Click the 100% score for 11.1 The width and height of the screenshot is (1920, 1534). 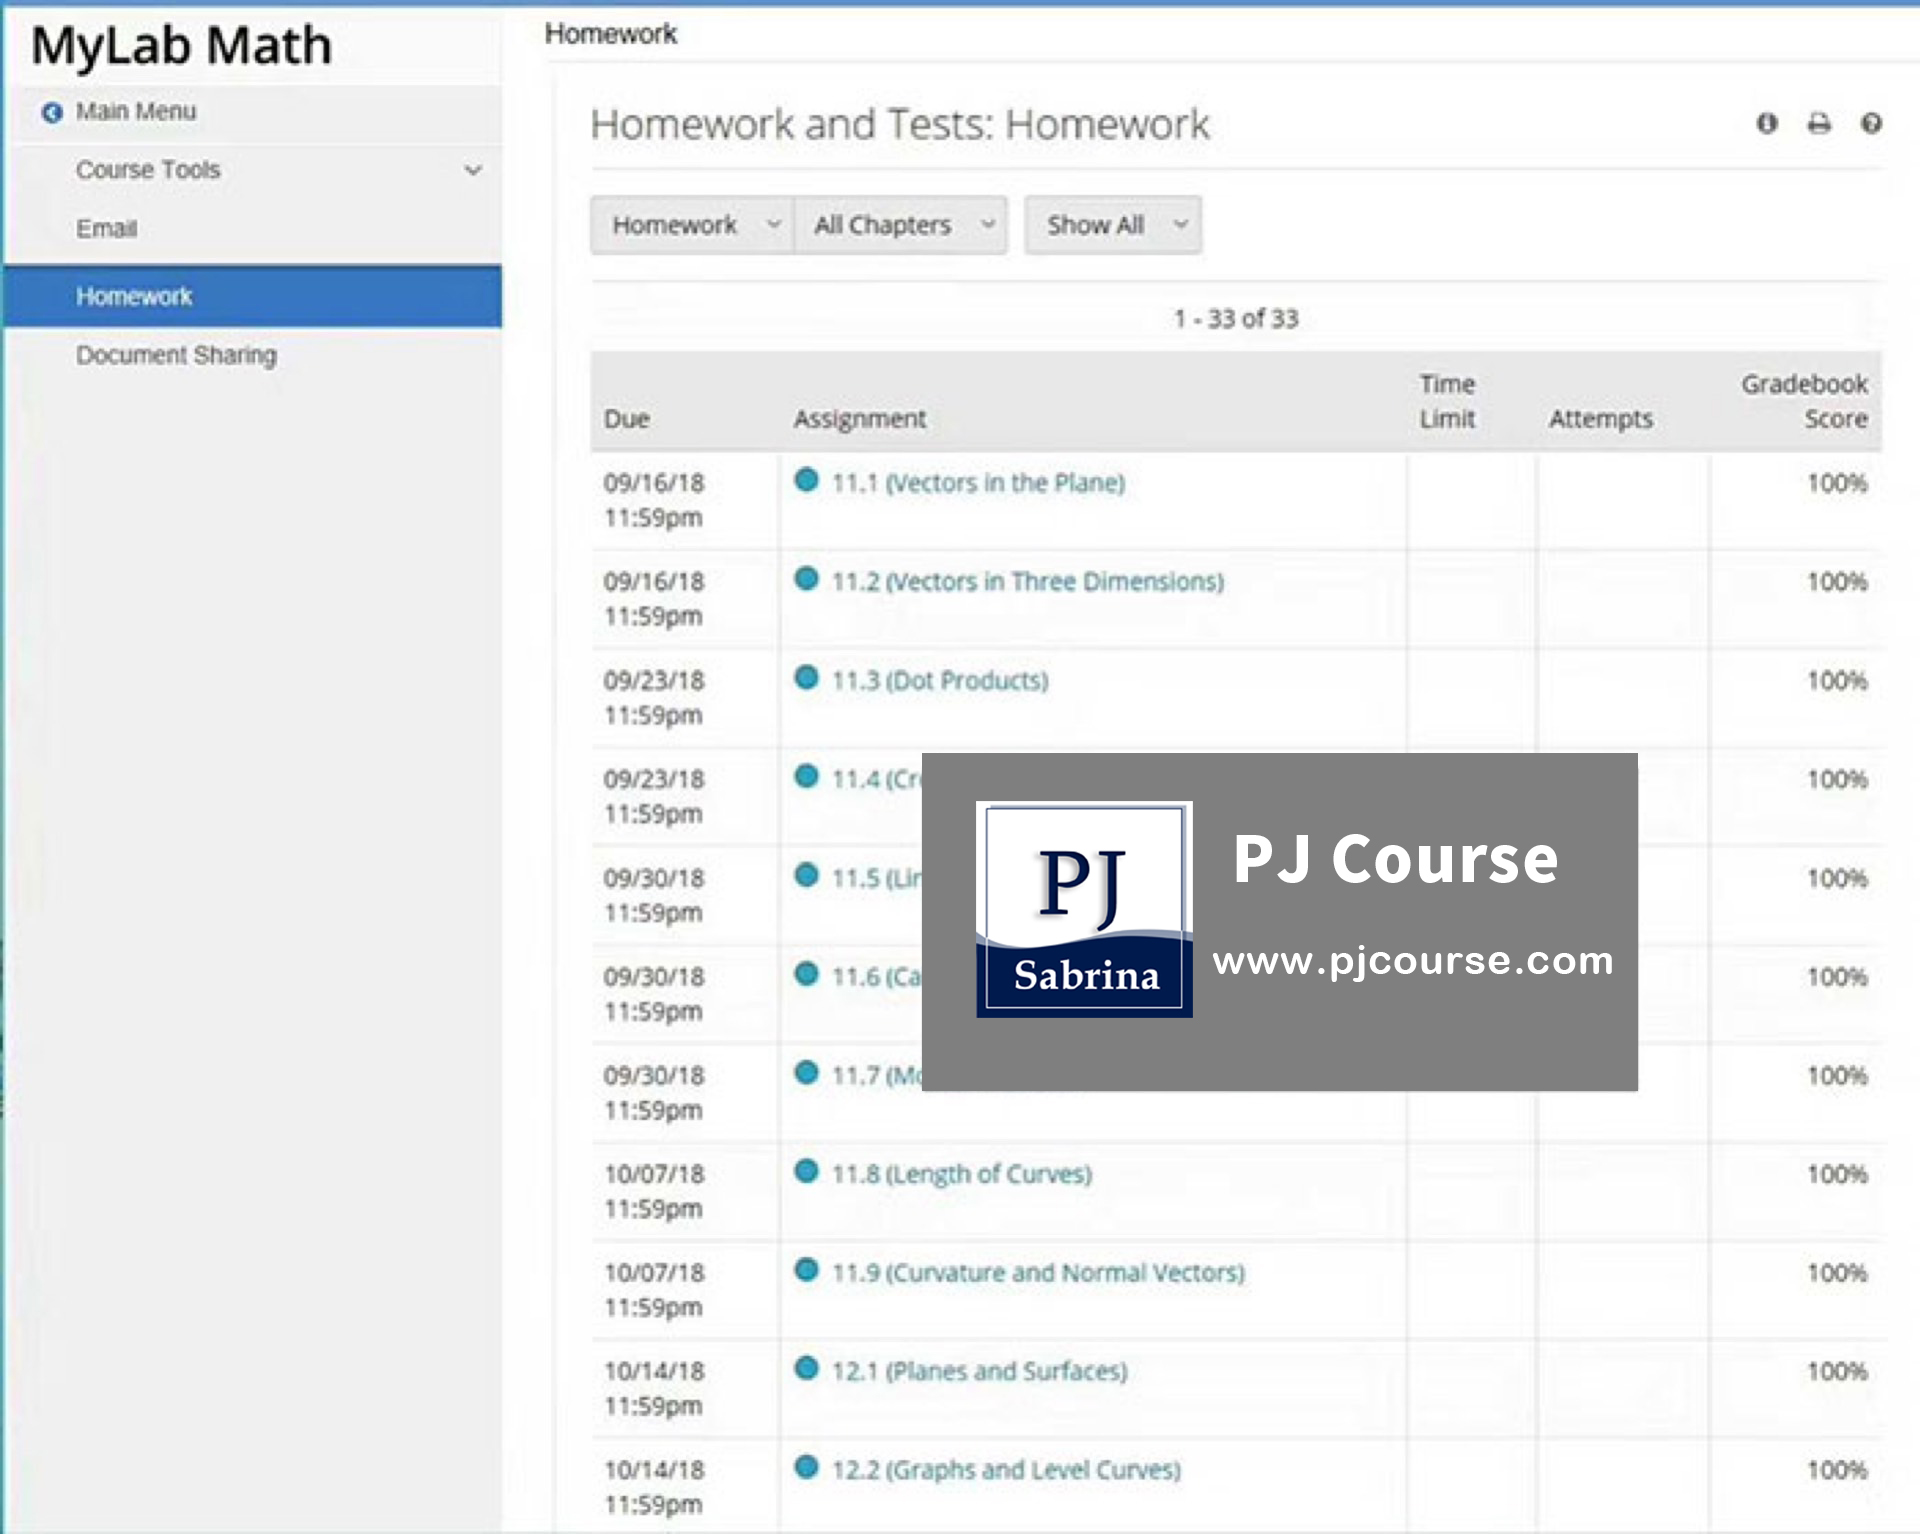(1837, 483)
